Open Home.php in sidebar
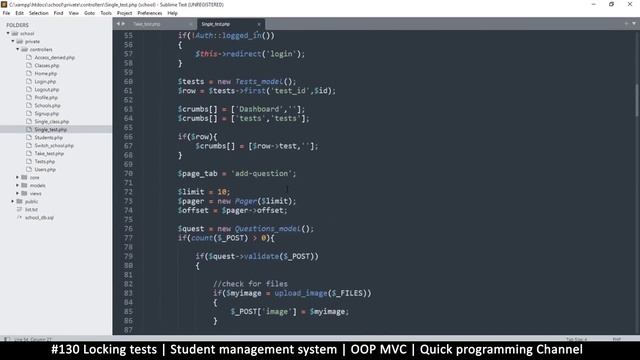640x360 pixels. click(45, 73)
